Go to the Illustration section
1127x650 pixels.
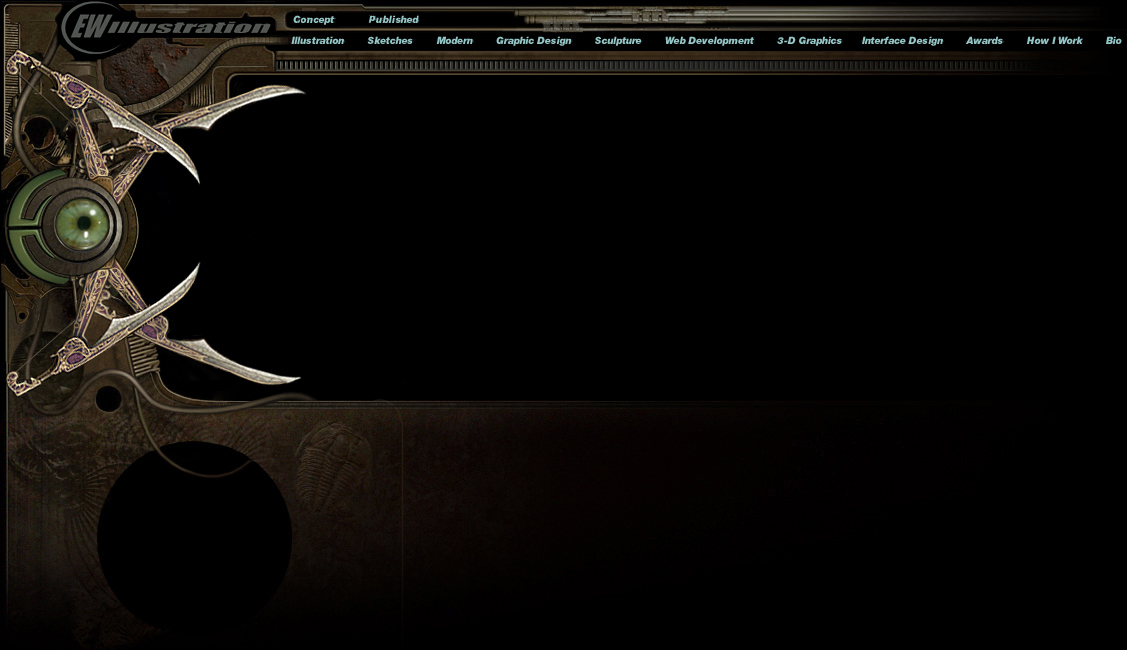(318, 41)
